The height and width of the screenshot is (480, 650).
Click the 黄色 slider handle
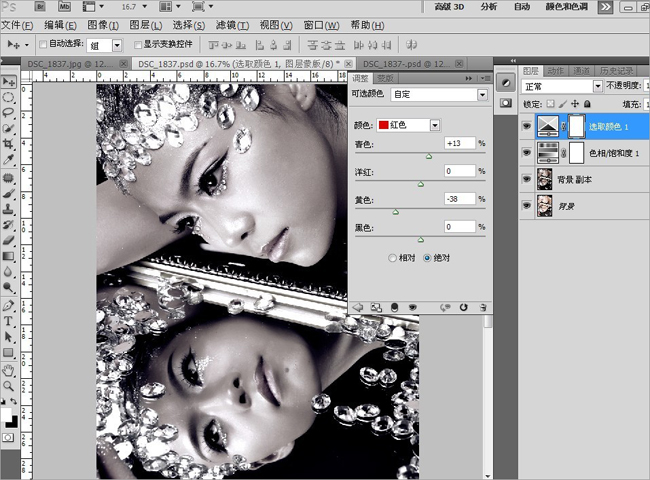396,212
